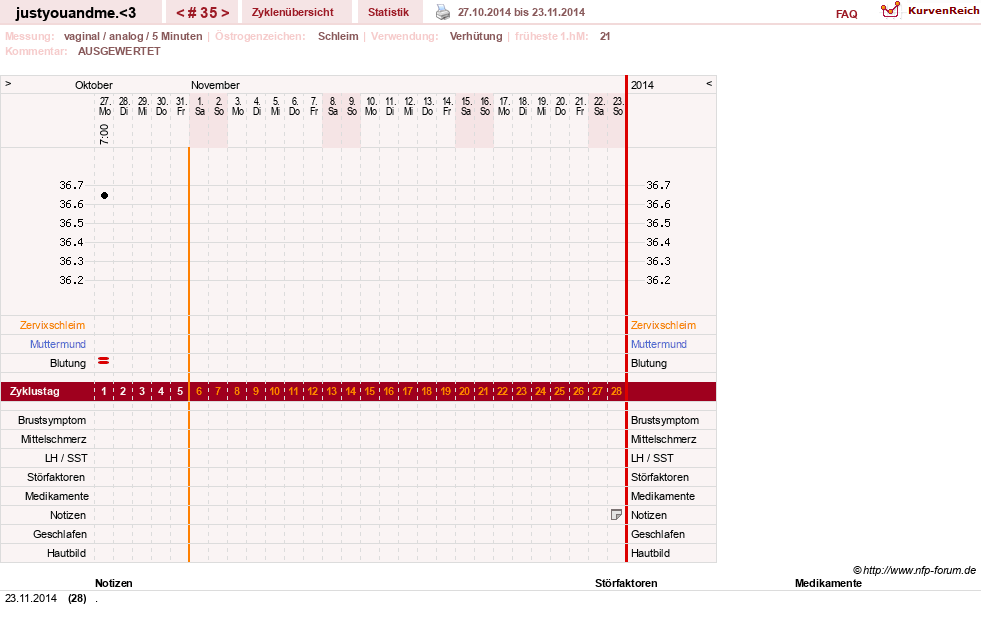
Task: Click the left '>' arrow at chart start
Action: pyautogui.click(x=8, y=83)
